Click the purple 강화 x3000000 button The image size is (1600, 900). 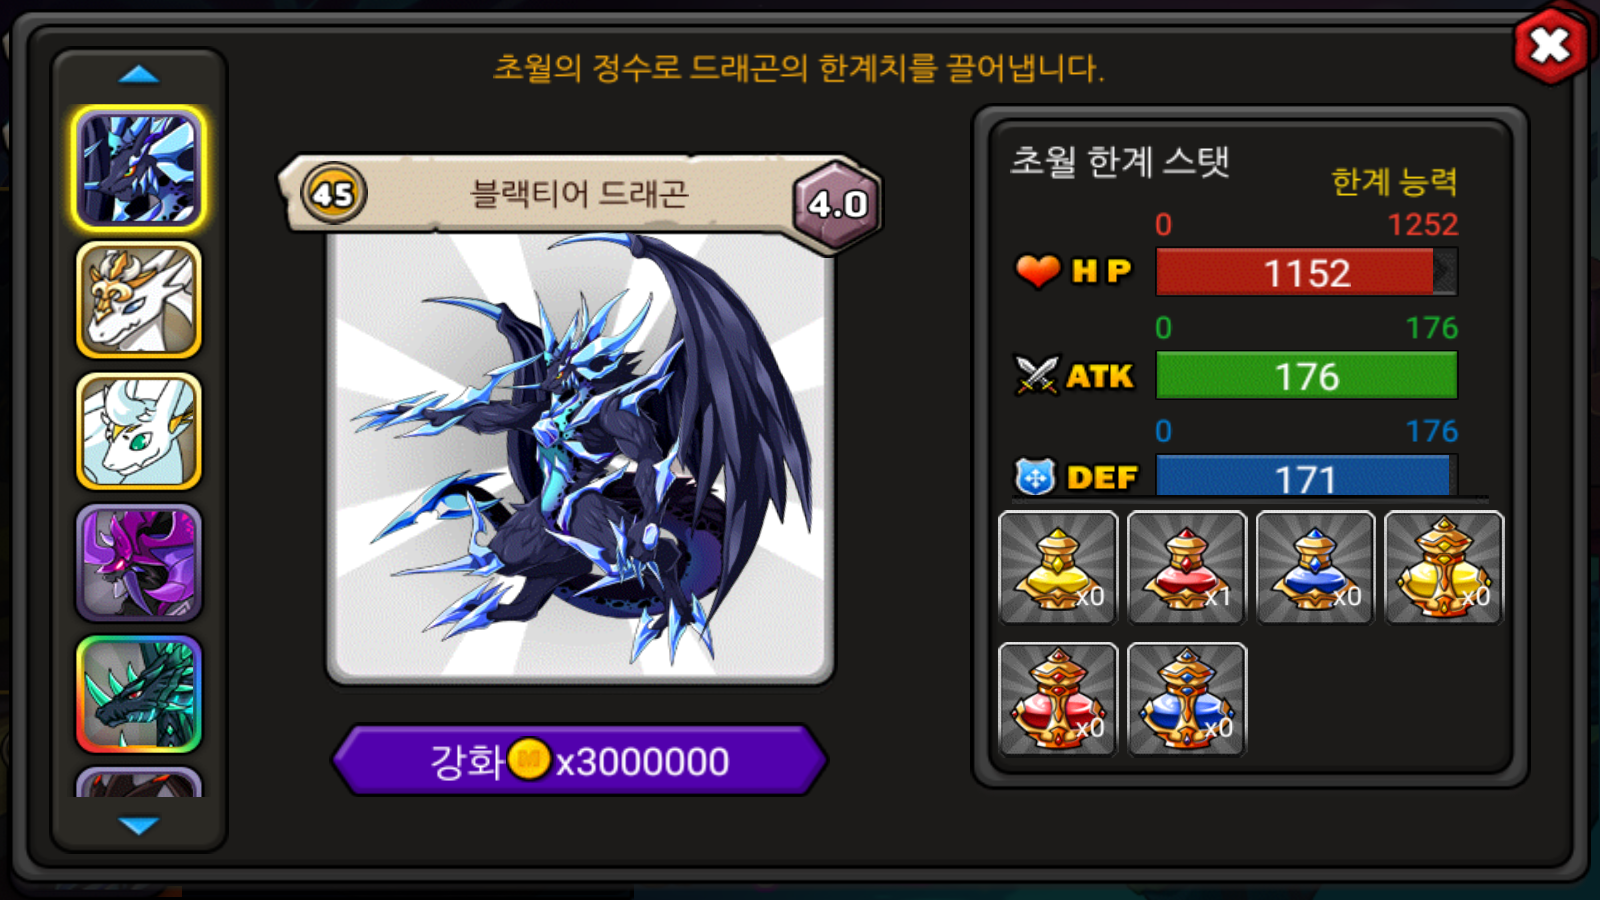[x=580, y=761]
